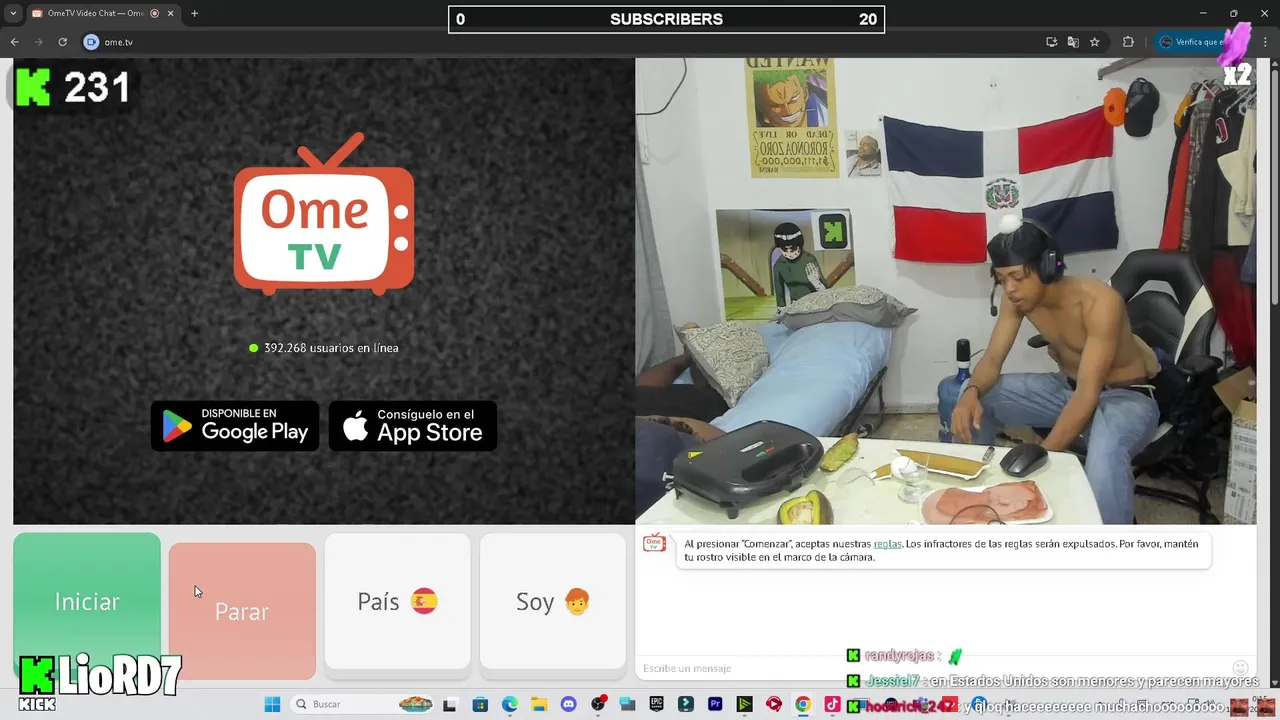Screen dimensions: 1280x720
Task: Reload the page with browser refresh
Action: [62, 42]
